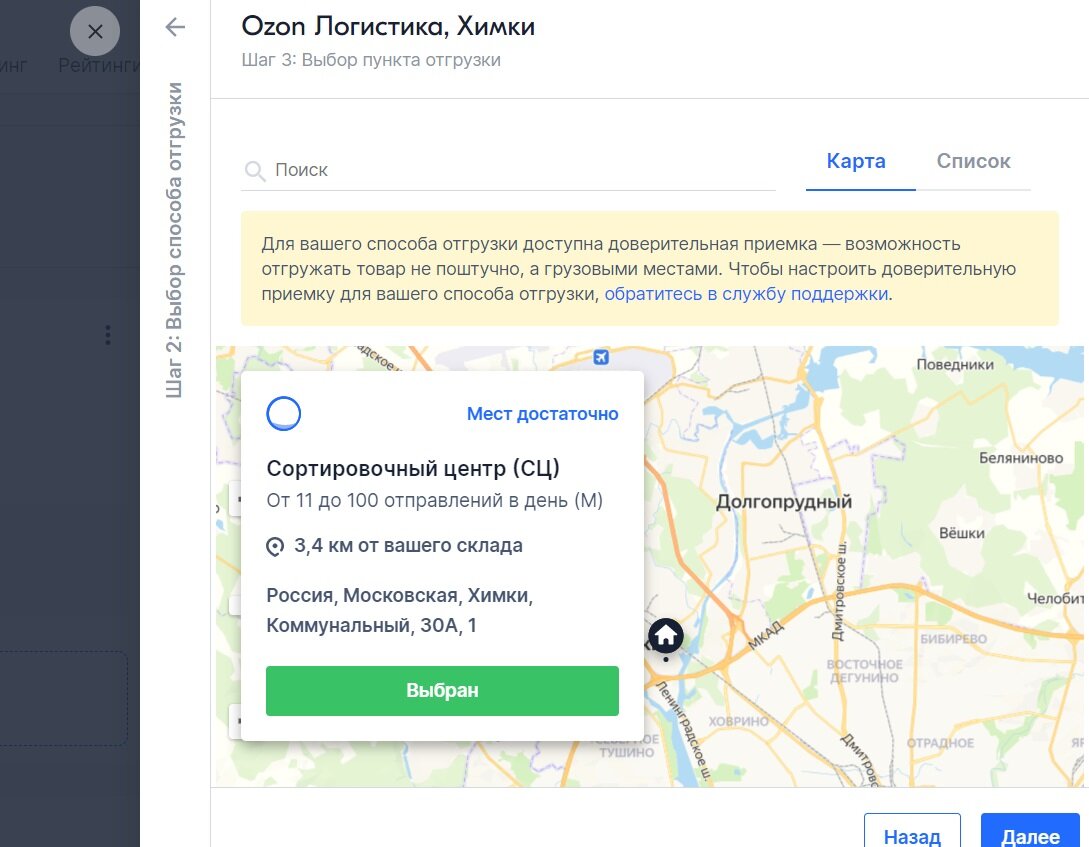Screen dimensions: 1089x847
Task: Click Ozon Логистика, Химки heading
Action: (x=388, y=26)
